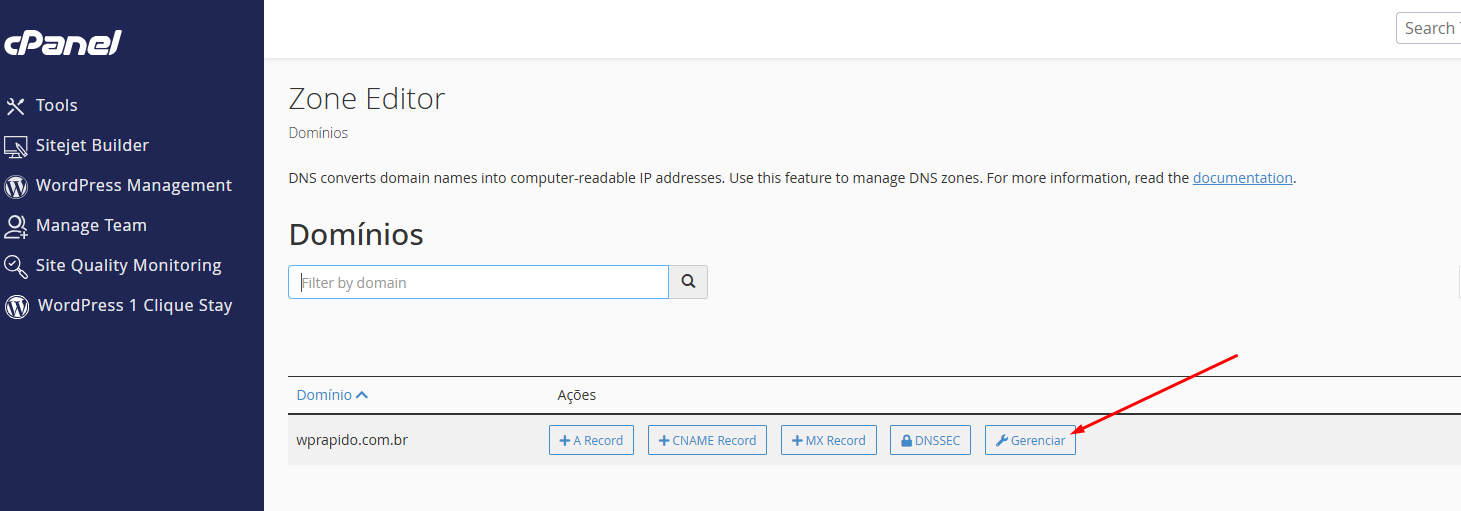Open WordPress 1 Clique Stay icon

[x=17, y=306]
